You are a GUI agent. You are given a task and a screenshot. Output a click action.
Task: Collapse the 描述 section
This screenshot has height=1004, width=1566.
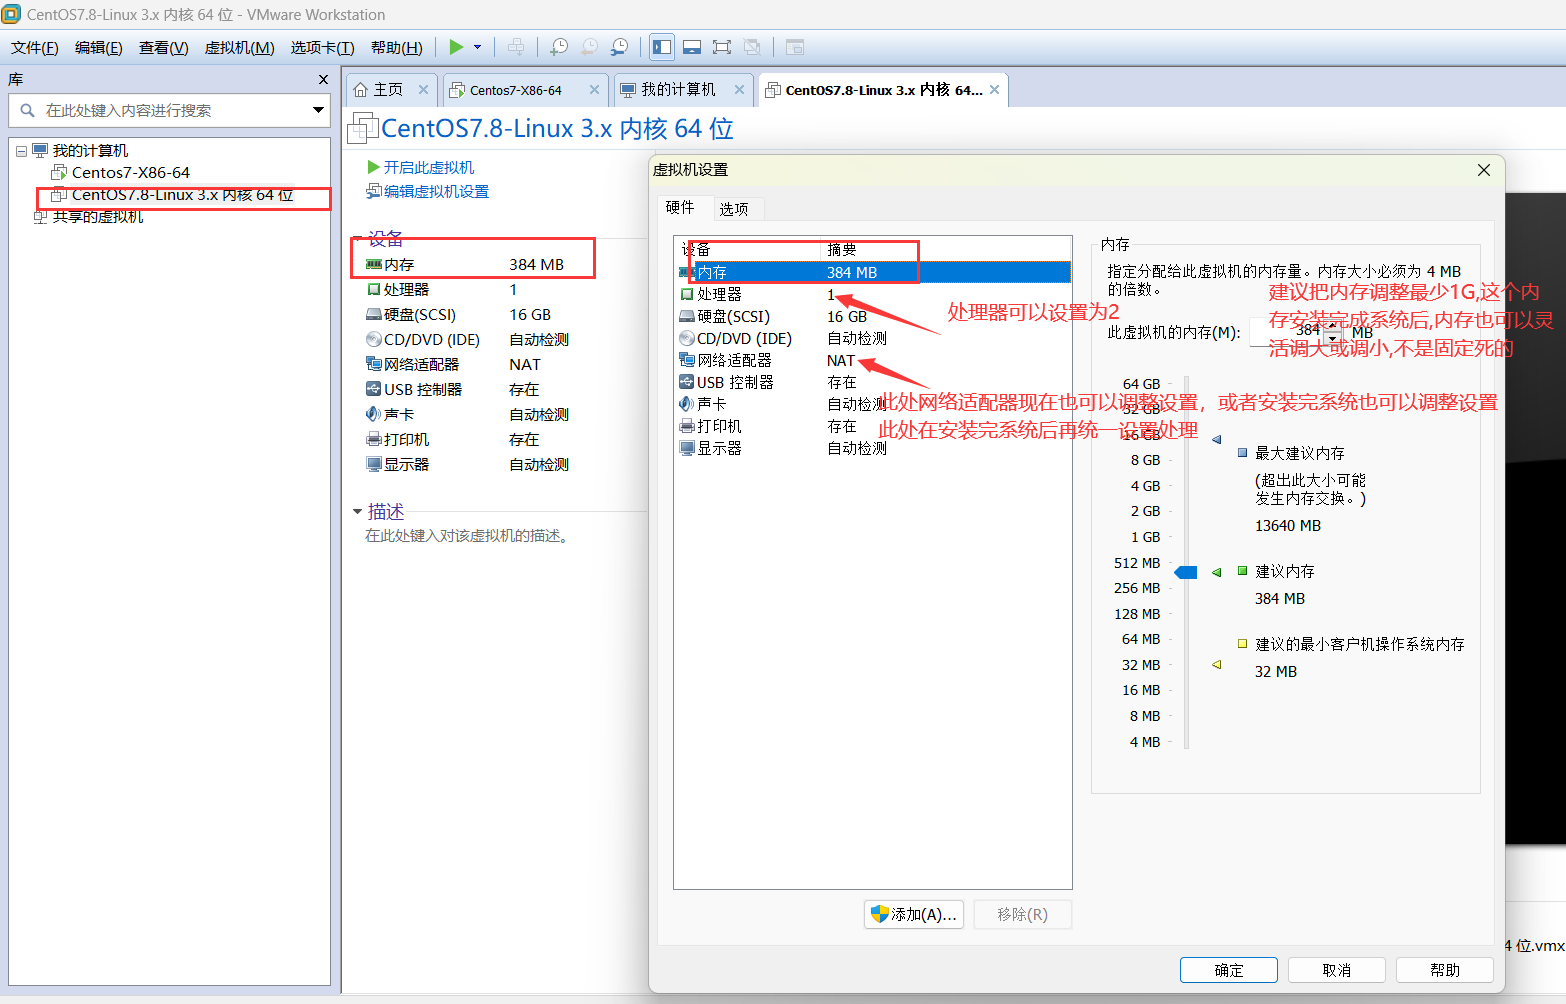357,512
